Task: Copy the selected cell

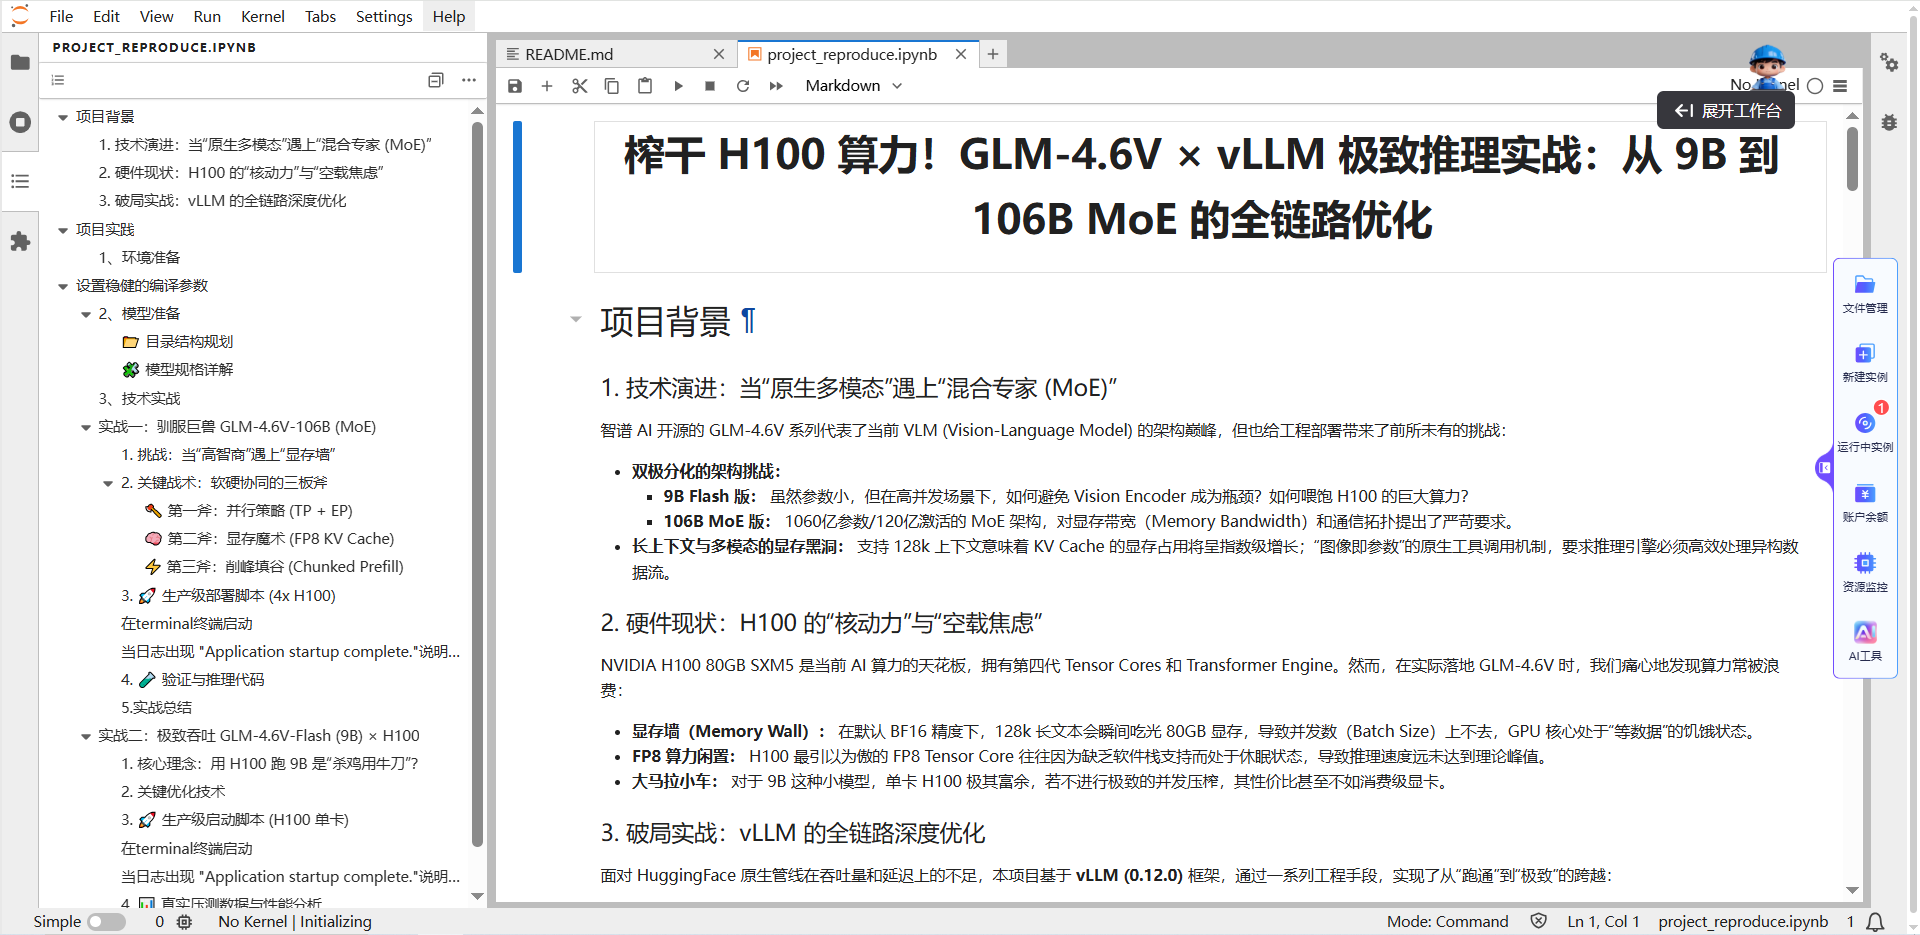Action: coord(612,86)
